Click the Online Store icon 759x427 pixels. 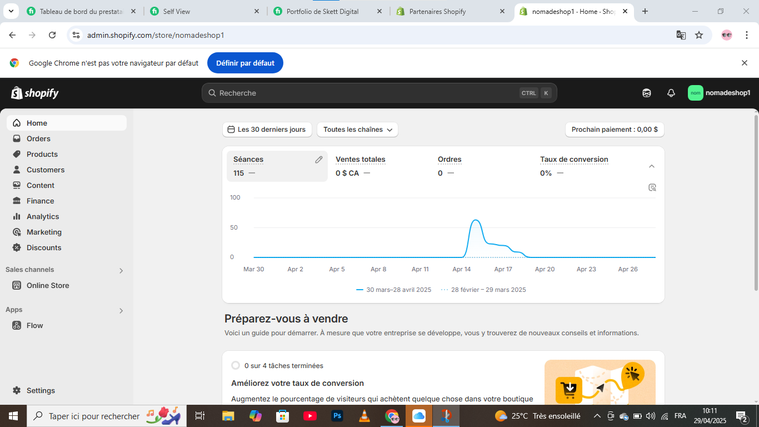[16, 285]
